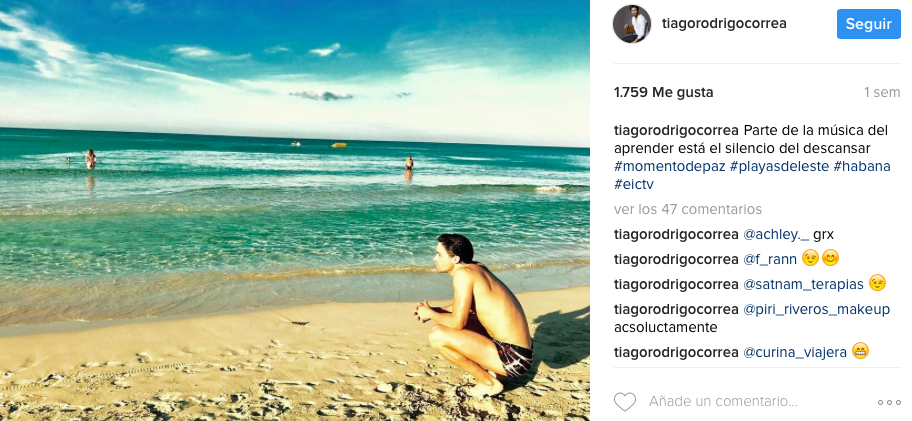Open the three-dot more options menu

click(889, 402)
